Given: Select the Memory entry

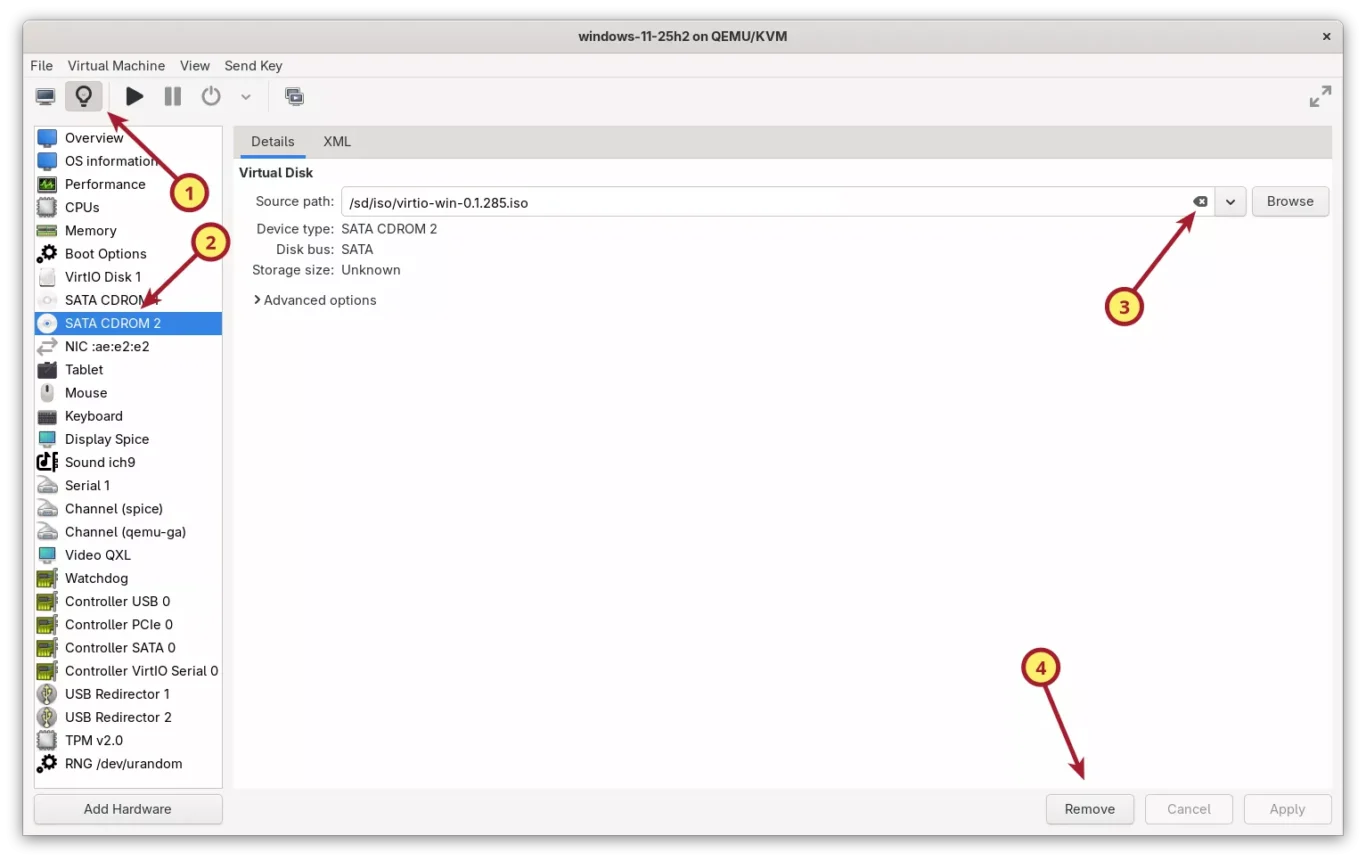Looking at the screenshot, I should (x=128, y=230).
